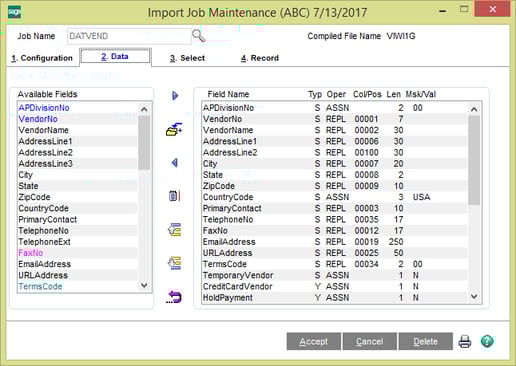Go to the 4. Record tab
Viewport: 516px width, 366px height.
click(x=260, y=58)
